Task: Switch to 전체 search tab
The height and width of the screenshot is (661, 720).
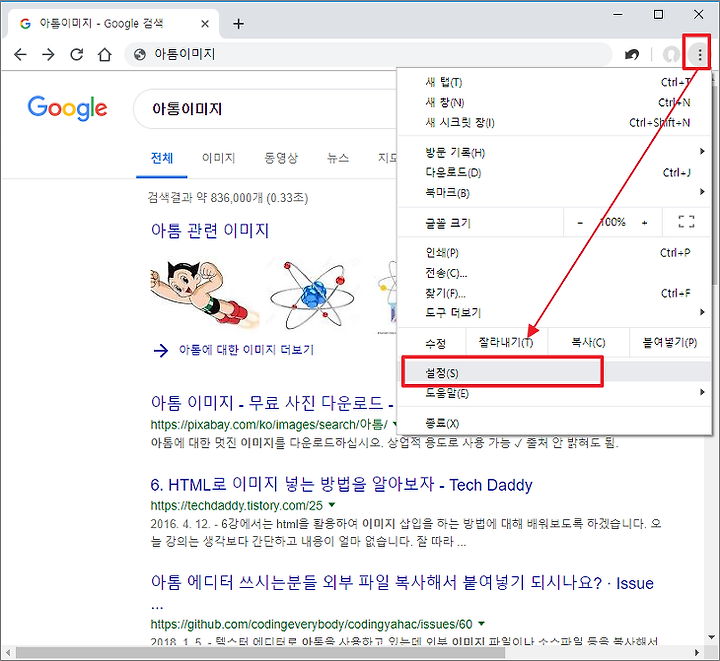Action: [x=162, y=158]
